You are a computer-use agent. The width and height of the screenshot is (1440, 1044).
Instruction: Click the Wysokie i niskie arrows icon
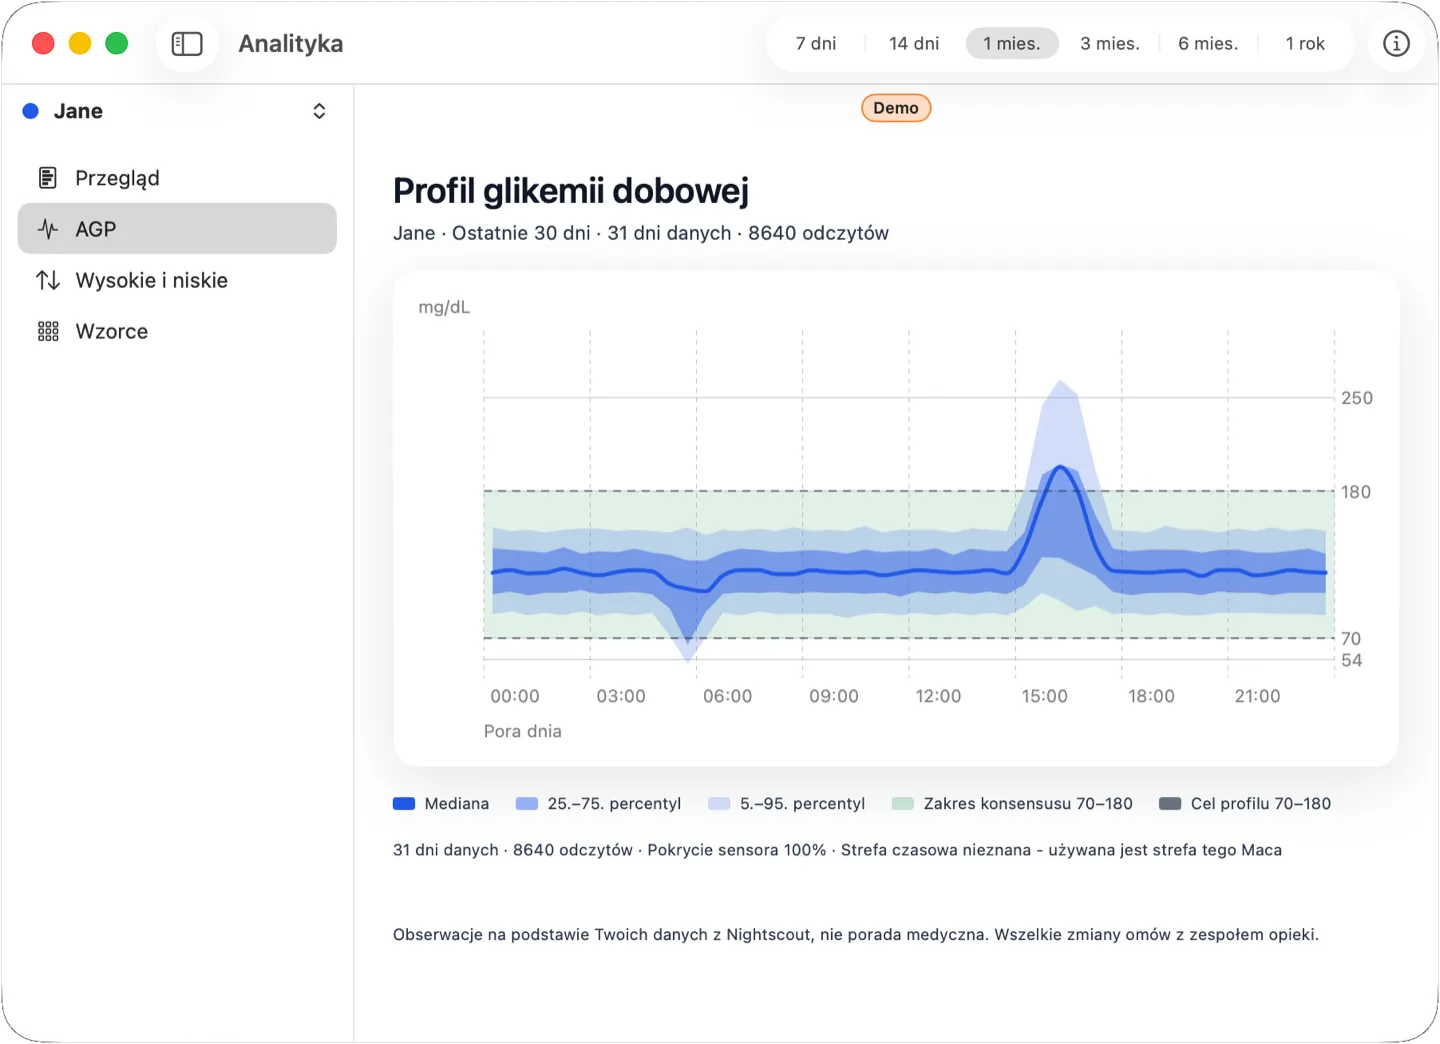tap(48, 280)
